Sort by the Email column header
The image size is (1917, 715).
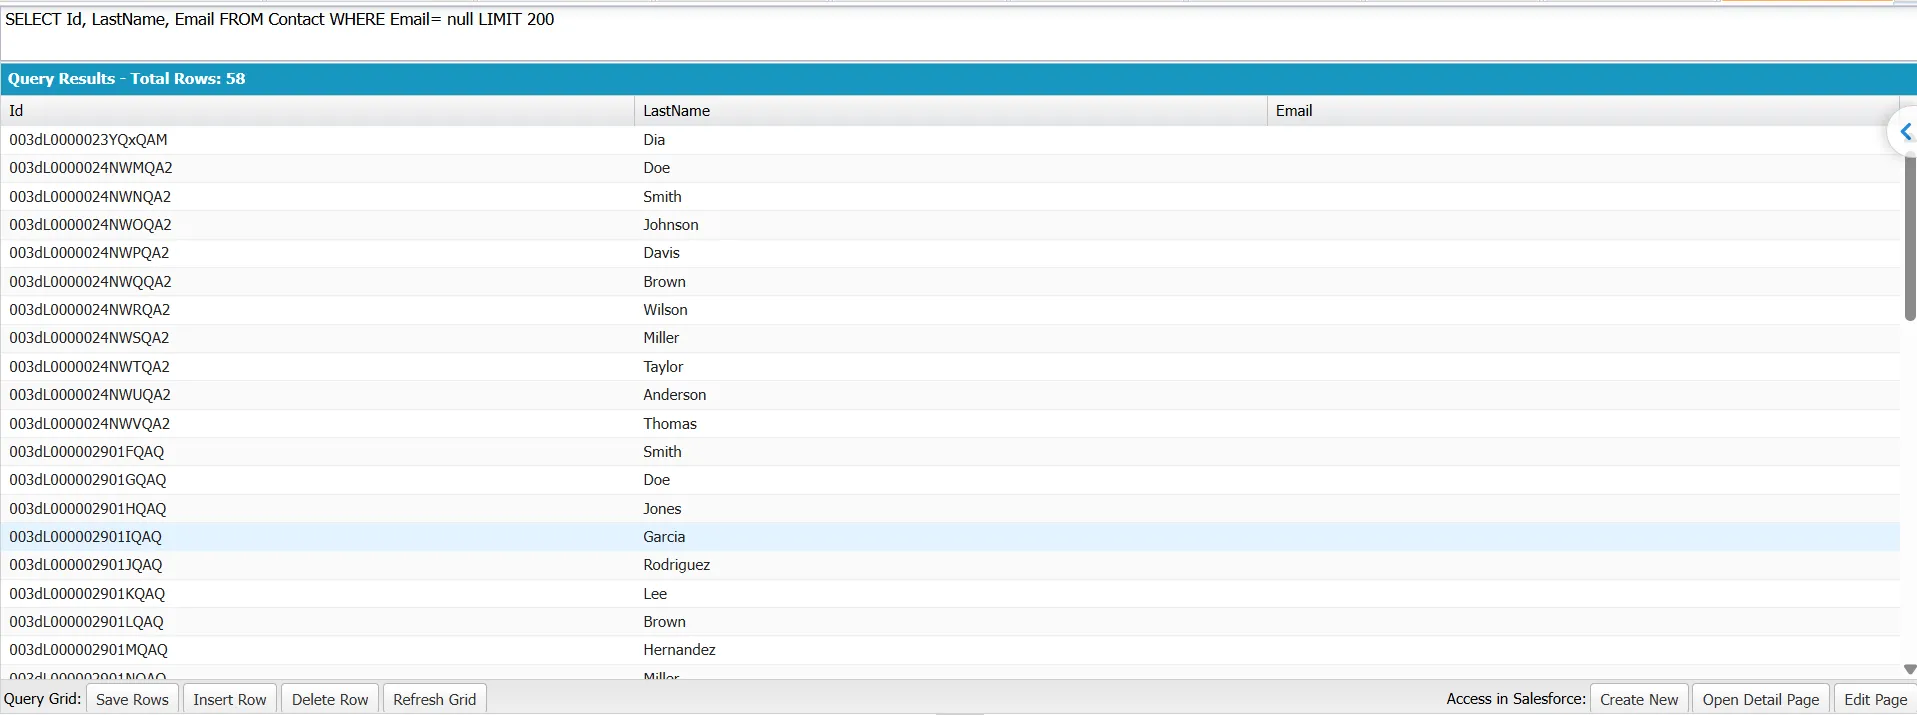click(1583, 111)
